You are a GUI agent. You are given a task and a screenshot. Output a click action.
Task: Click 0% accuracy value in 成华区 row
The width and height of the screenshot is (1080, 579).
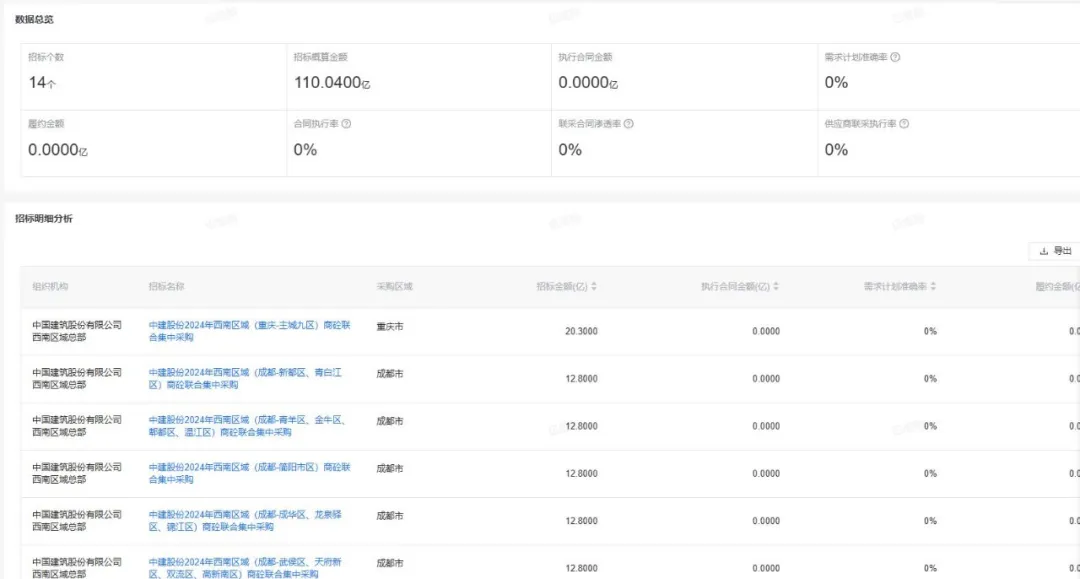930,521
